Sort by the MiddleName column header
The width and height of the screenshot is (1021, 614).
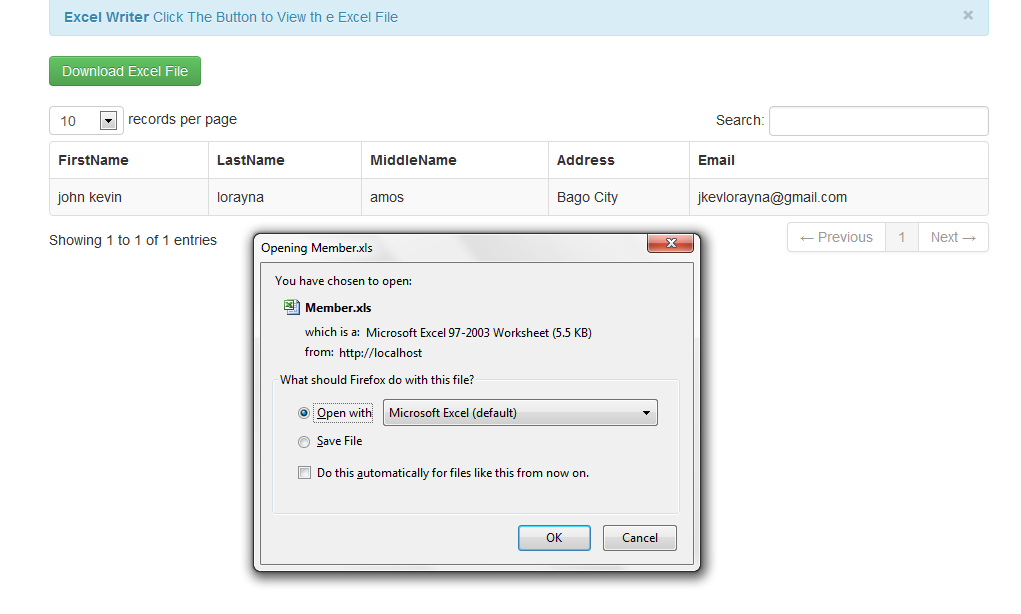455,160
